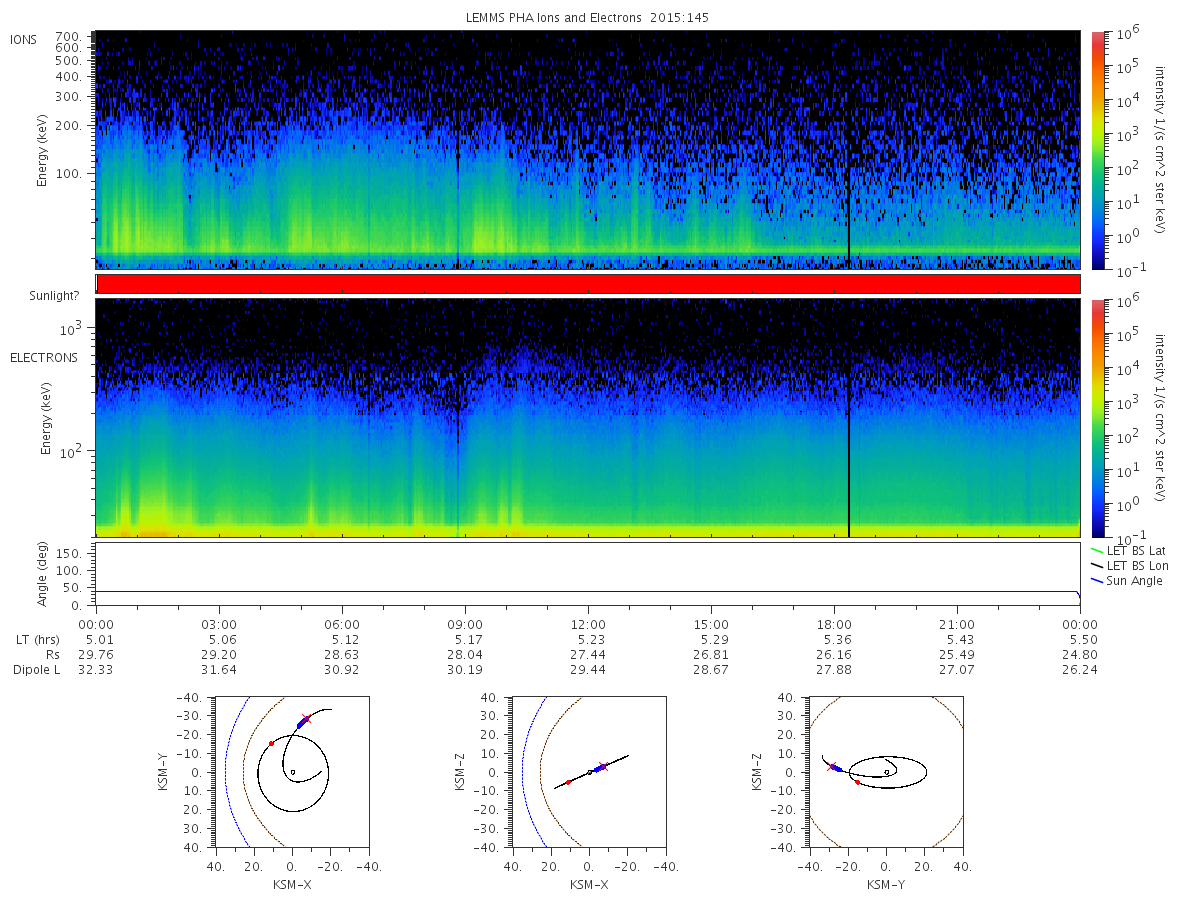Viewport: 1200px width, 900px height.
Task: Select the Rs value '24.80'
Action: (1080, 654)
